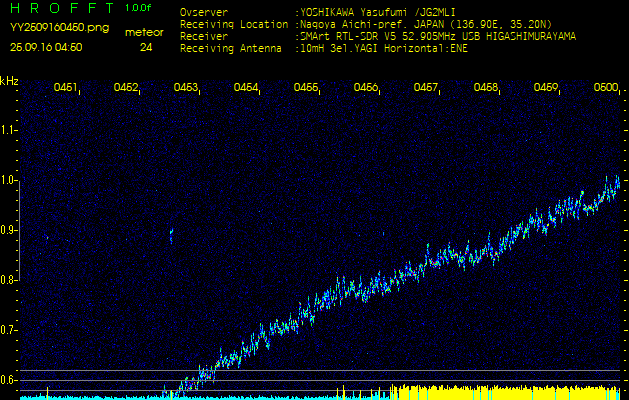This screenshot has width=629, height=400.
Task: Click the kHz axis unit label
Action: point(9,81)
